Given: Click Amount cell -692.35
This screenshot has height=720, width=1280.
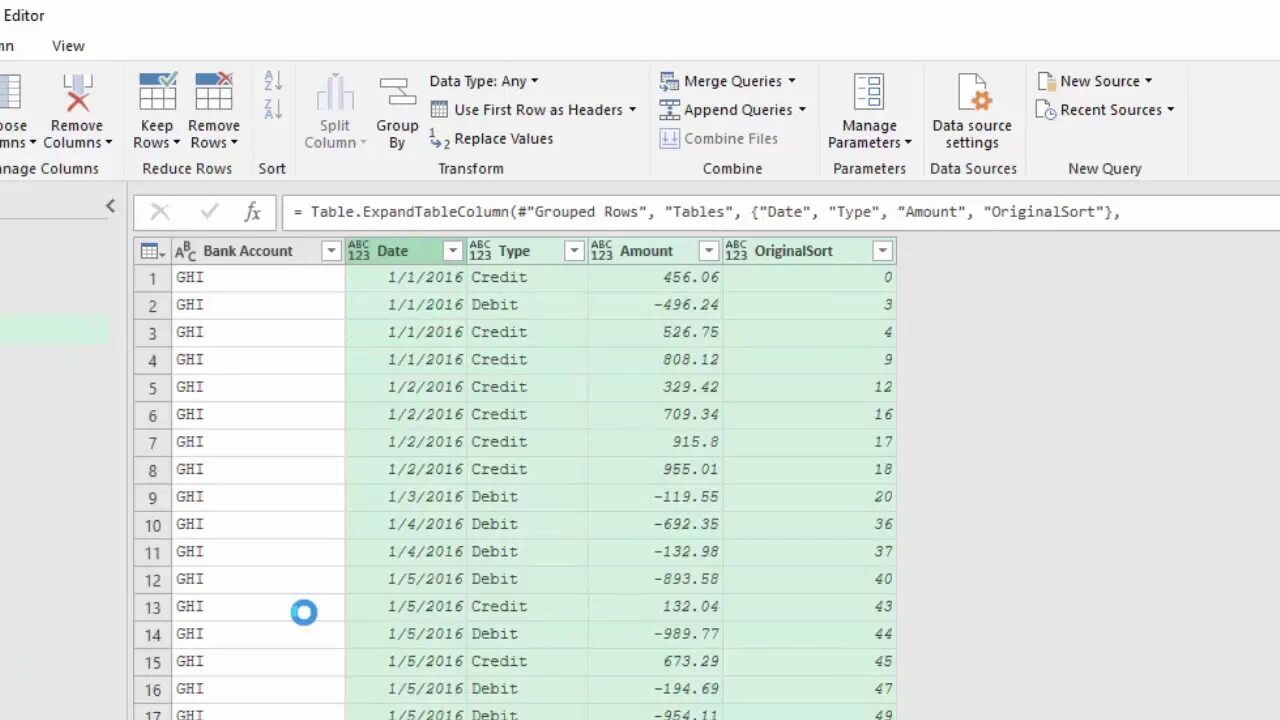Looking at the screenshot, I should 656,524.
